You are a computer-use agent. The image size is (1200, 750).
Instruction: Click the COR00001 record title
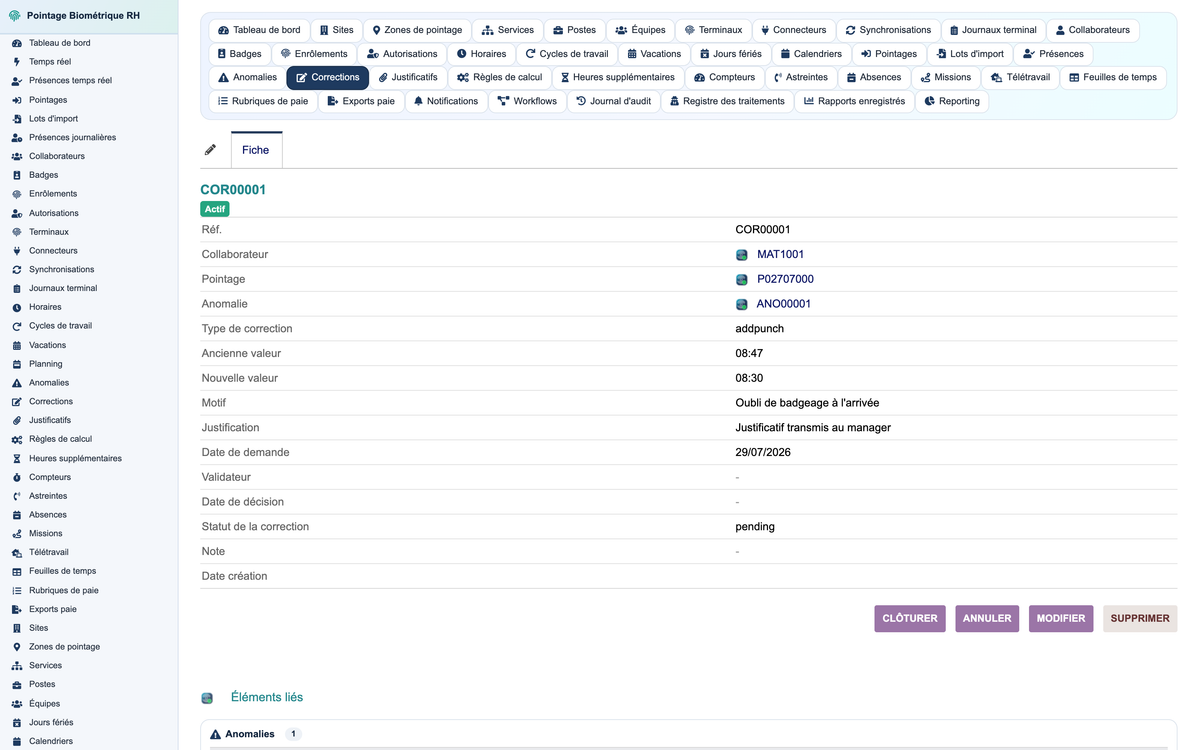click(233, 190)
